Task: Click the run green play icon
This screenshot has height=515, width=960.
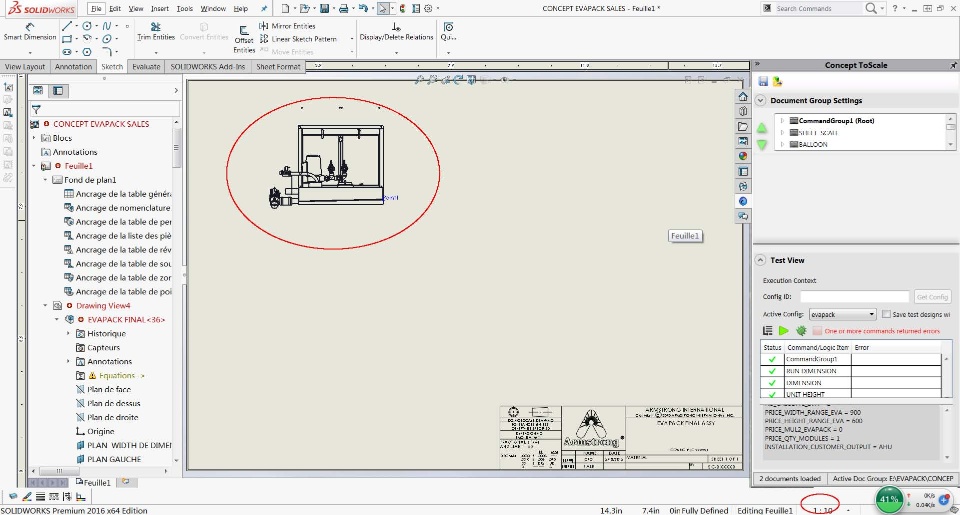Action: click(x=784, y=331)
